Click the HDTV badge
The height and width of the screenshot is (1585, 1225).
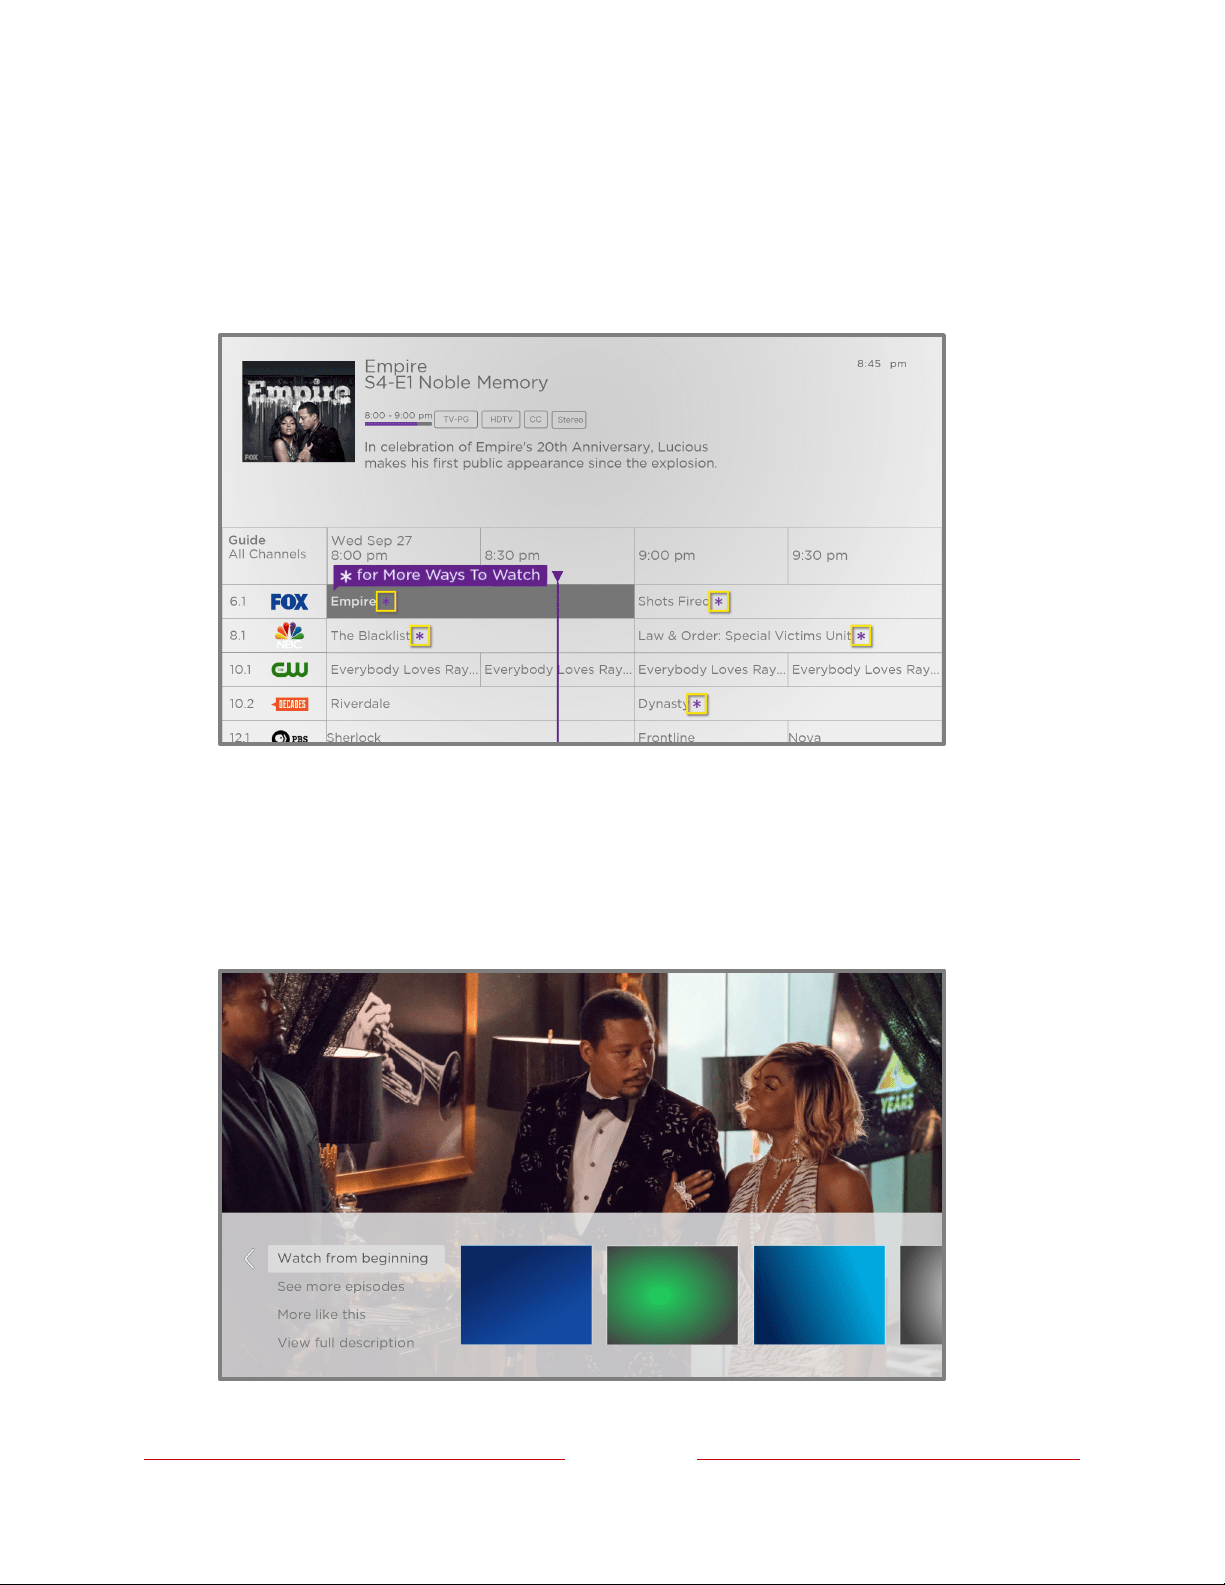(x=501, y=420)
